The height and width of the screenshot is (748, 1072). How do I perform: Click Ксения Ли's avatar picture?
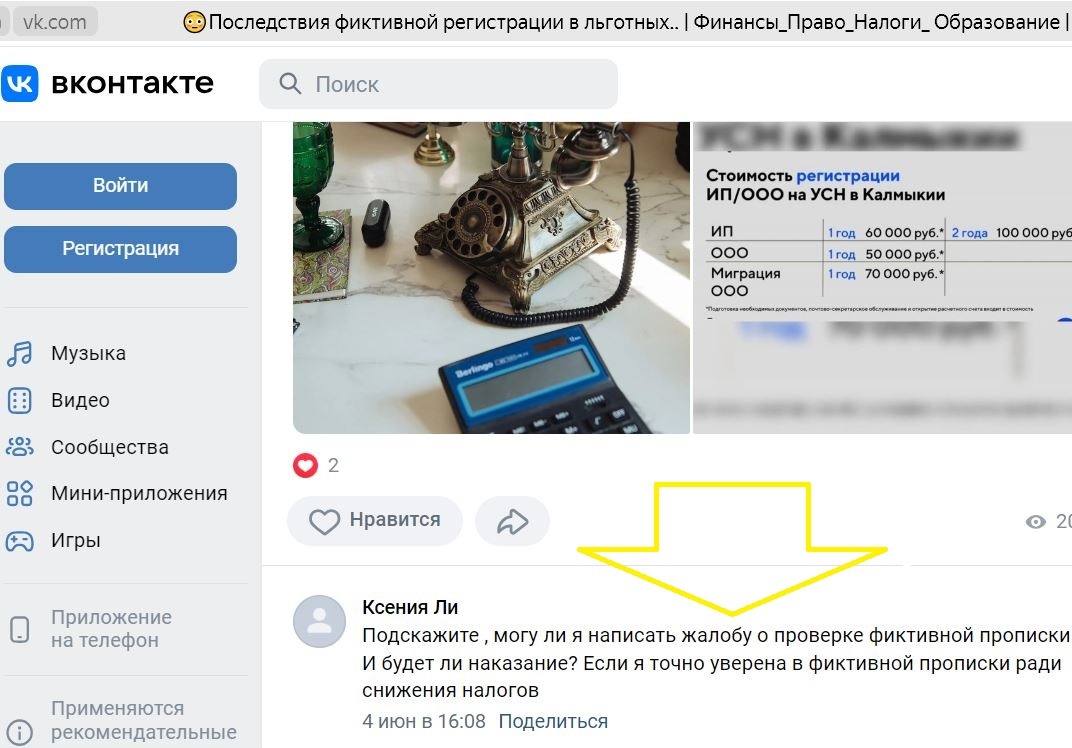coord(319,622)
